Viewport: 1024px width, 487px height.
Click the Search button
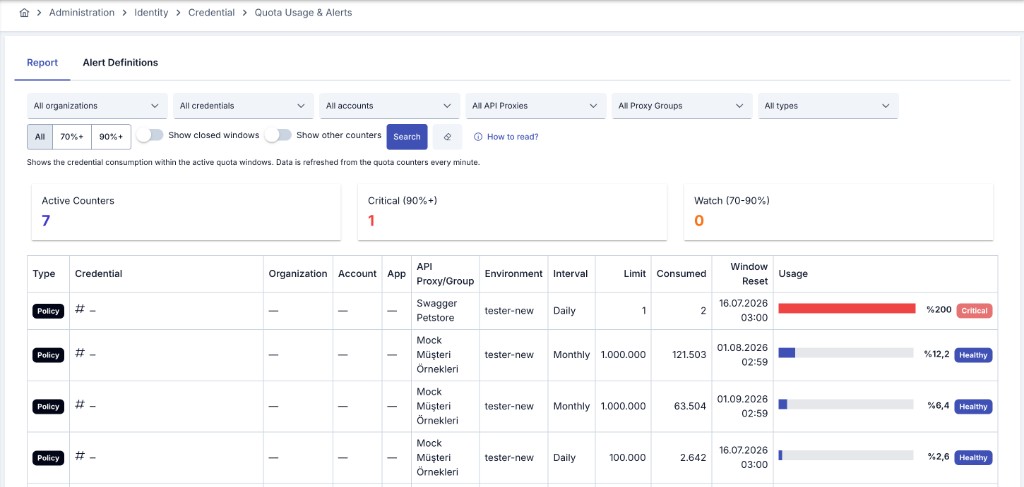tap(407, 137)
